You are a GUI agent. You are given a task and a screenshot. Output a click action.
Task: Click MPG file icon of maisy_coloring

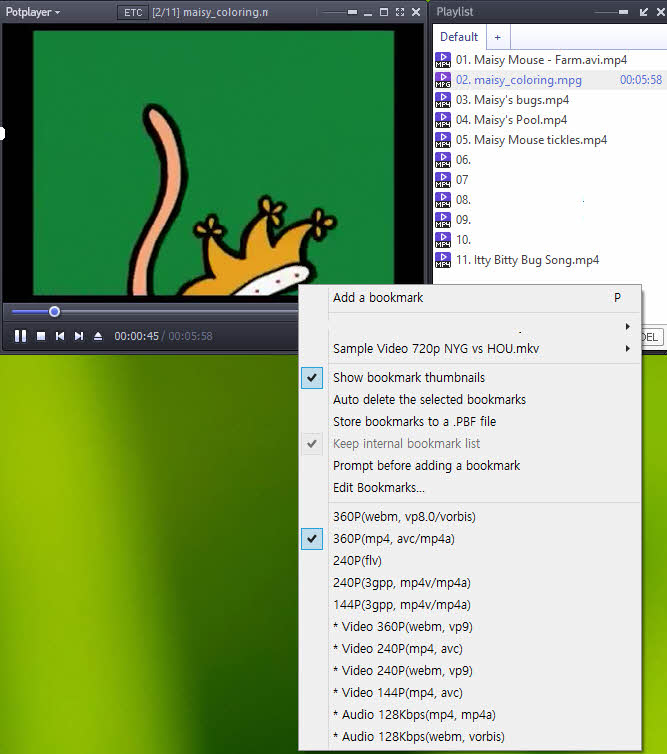coord(443,80)
